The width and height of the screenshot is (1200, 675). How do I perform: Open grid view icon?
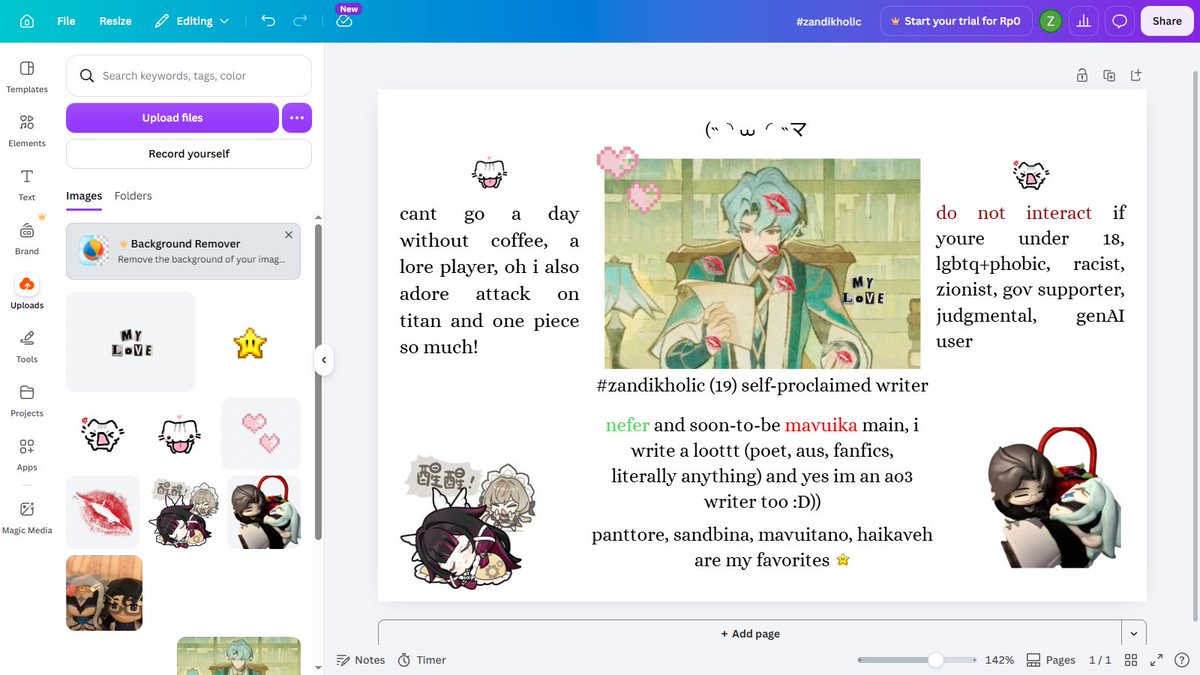1131,660
